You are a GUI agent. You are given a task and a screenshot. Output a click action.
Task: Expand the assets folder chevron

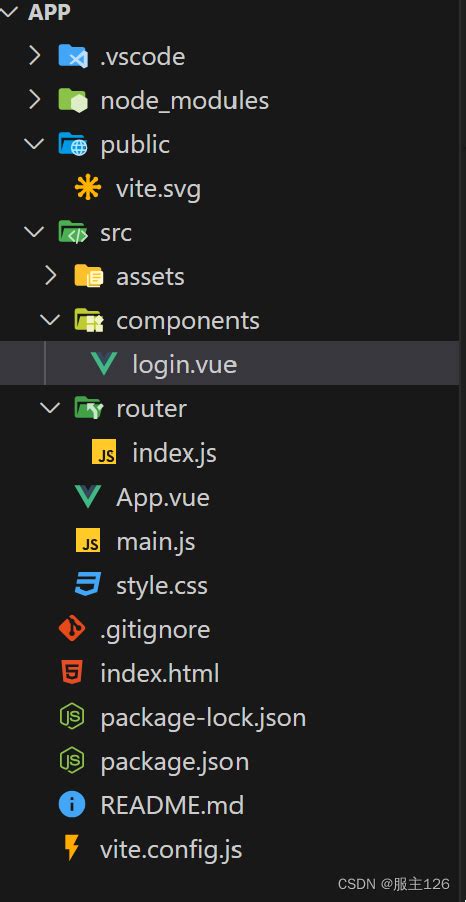pos(51,276)
